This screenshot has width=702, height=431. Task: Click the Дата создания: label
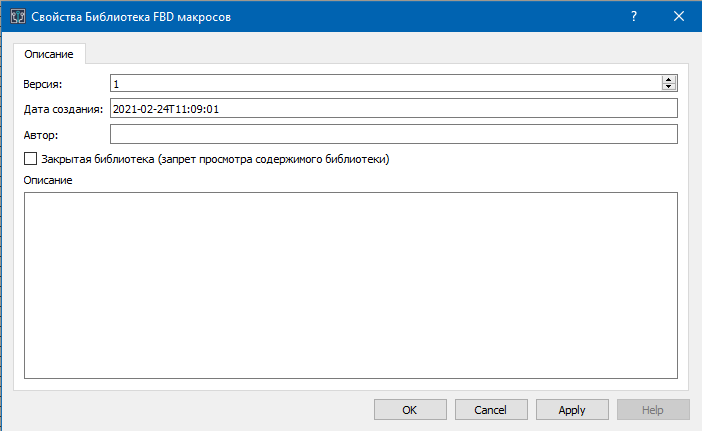click(63, 109)
